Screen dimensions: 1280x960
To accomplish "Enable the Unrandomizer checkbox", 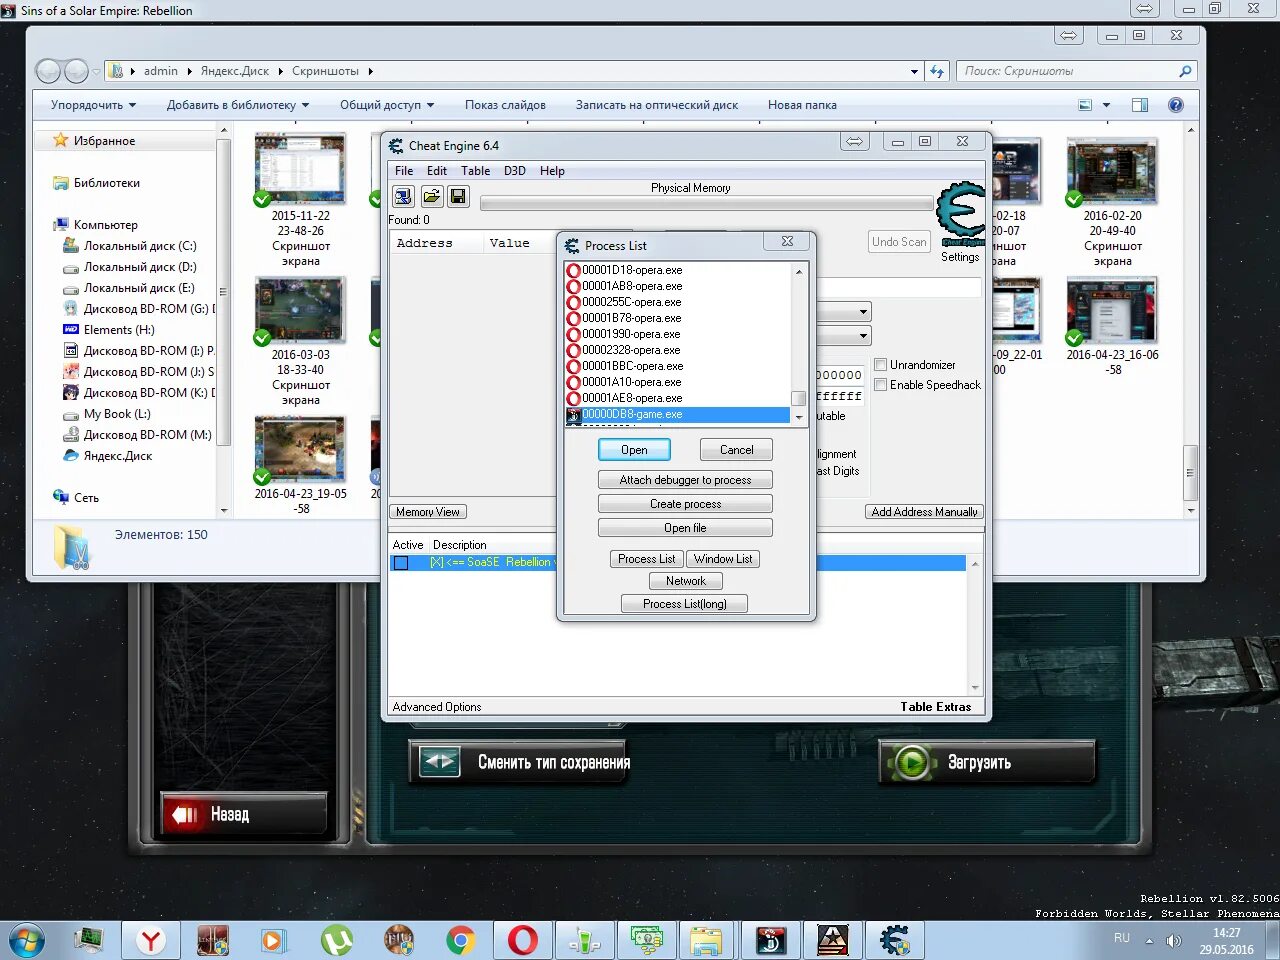I will click(x=881, y=365).
